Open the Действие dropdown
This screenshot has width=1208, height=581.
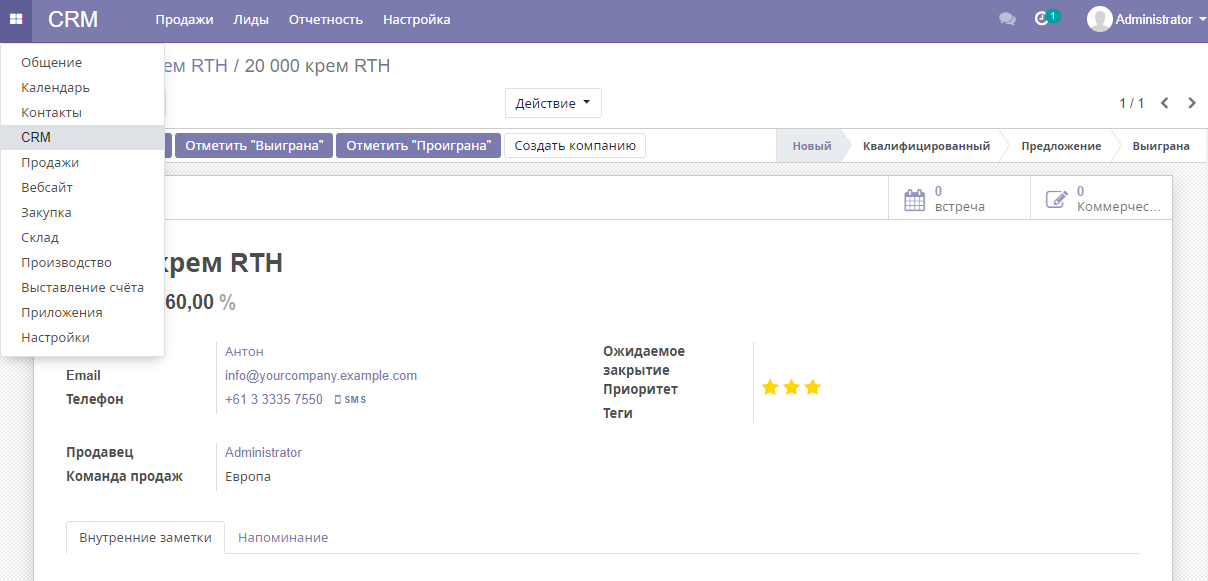(553, 102)
